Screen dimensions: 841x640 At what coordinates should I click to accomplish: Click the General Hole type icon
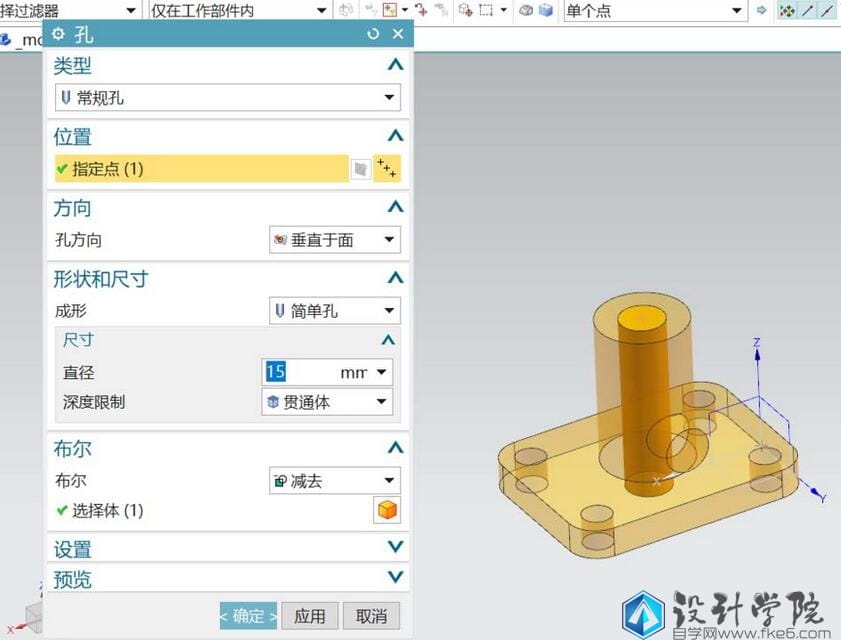coord(65,98)
